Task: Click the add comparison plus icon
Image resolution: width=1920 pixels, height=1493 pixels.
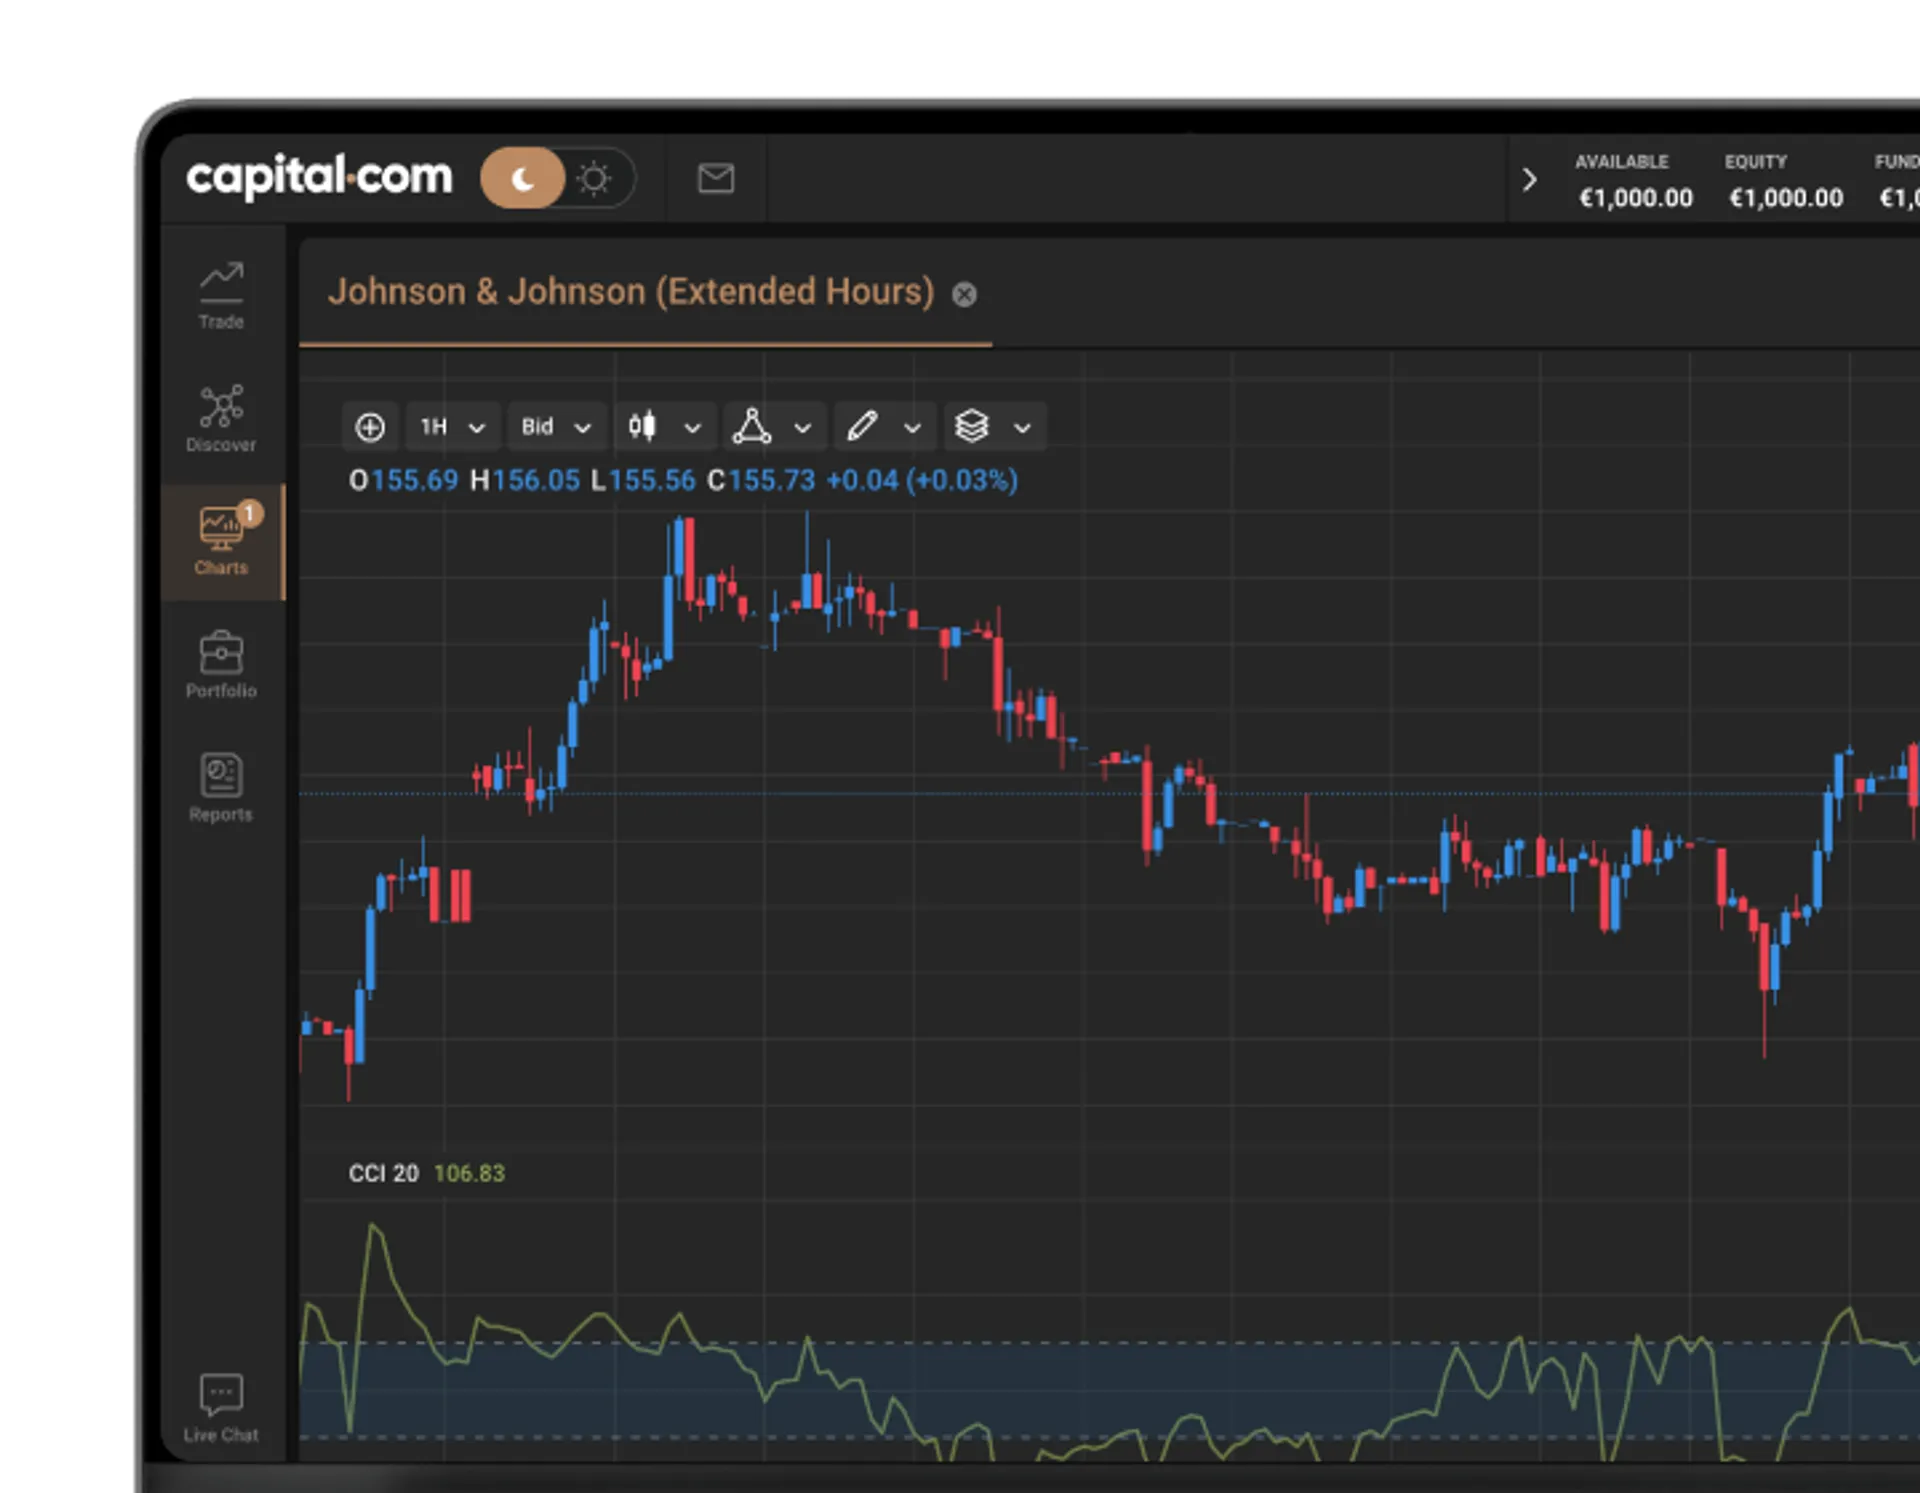Action: coord(370,427)
